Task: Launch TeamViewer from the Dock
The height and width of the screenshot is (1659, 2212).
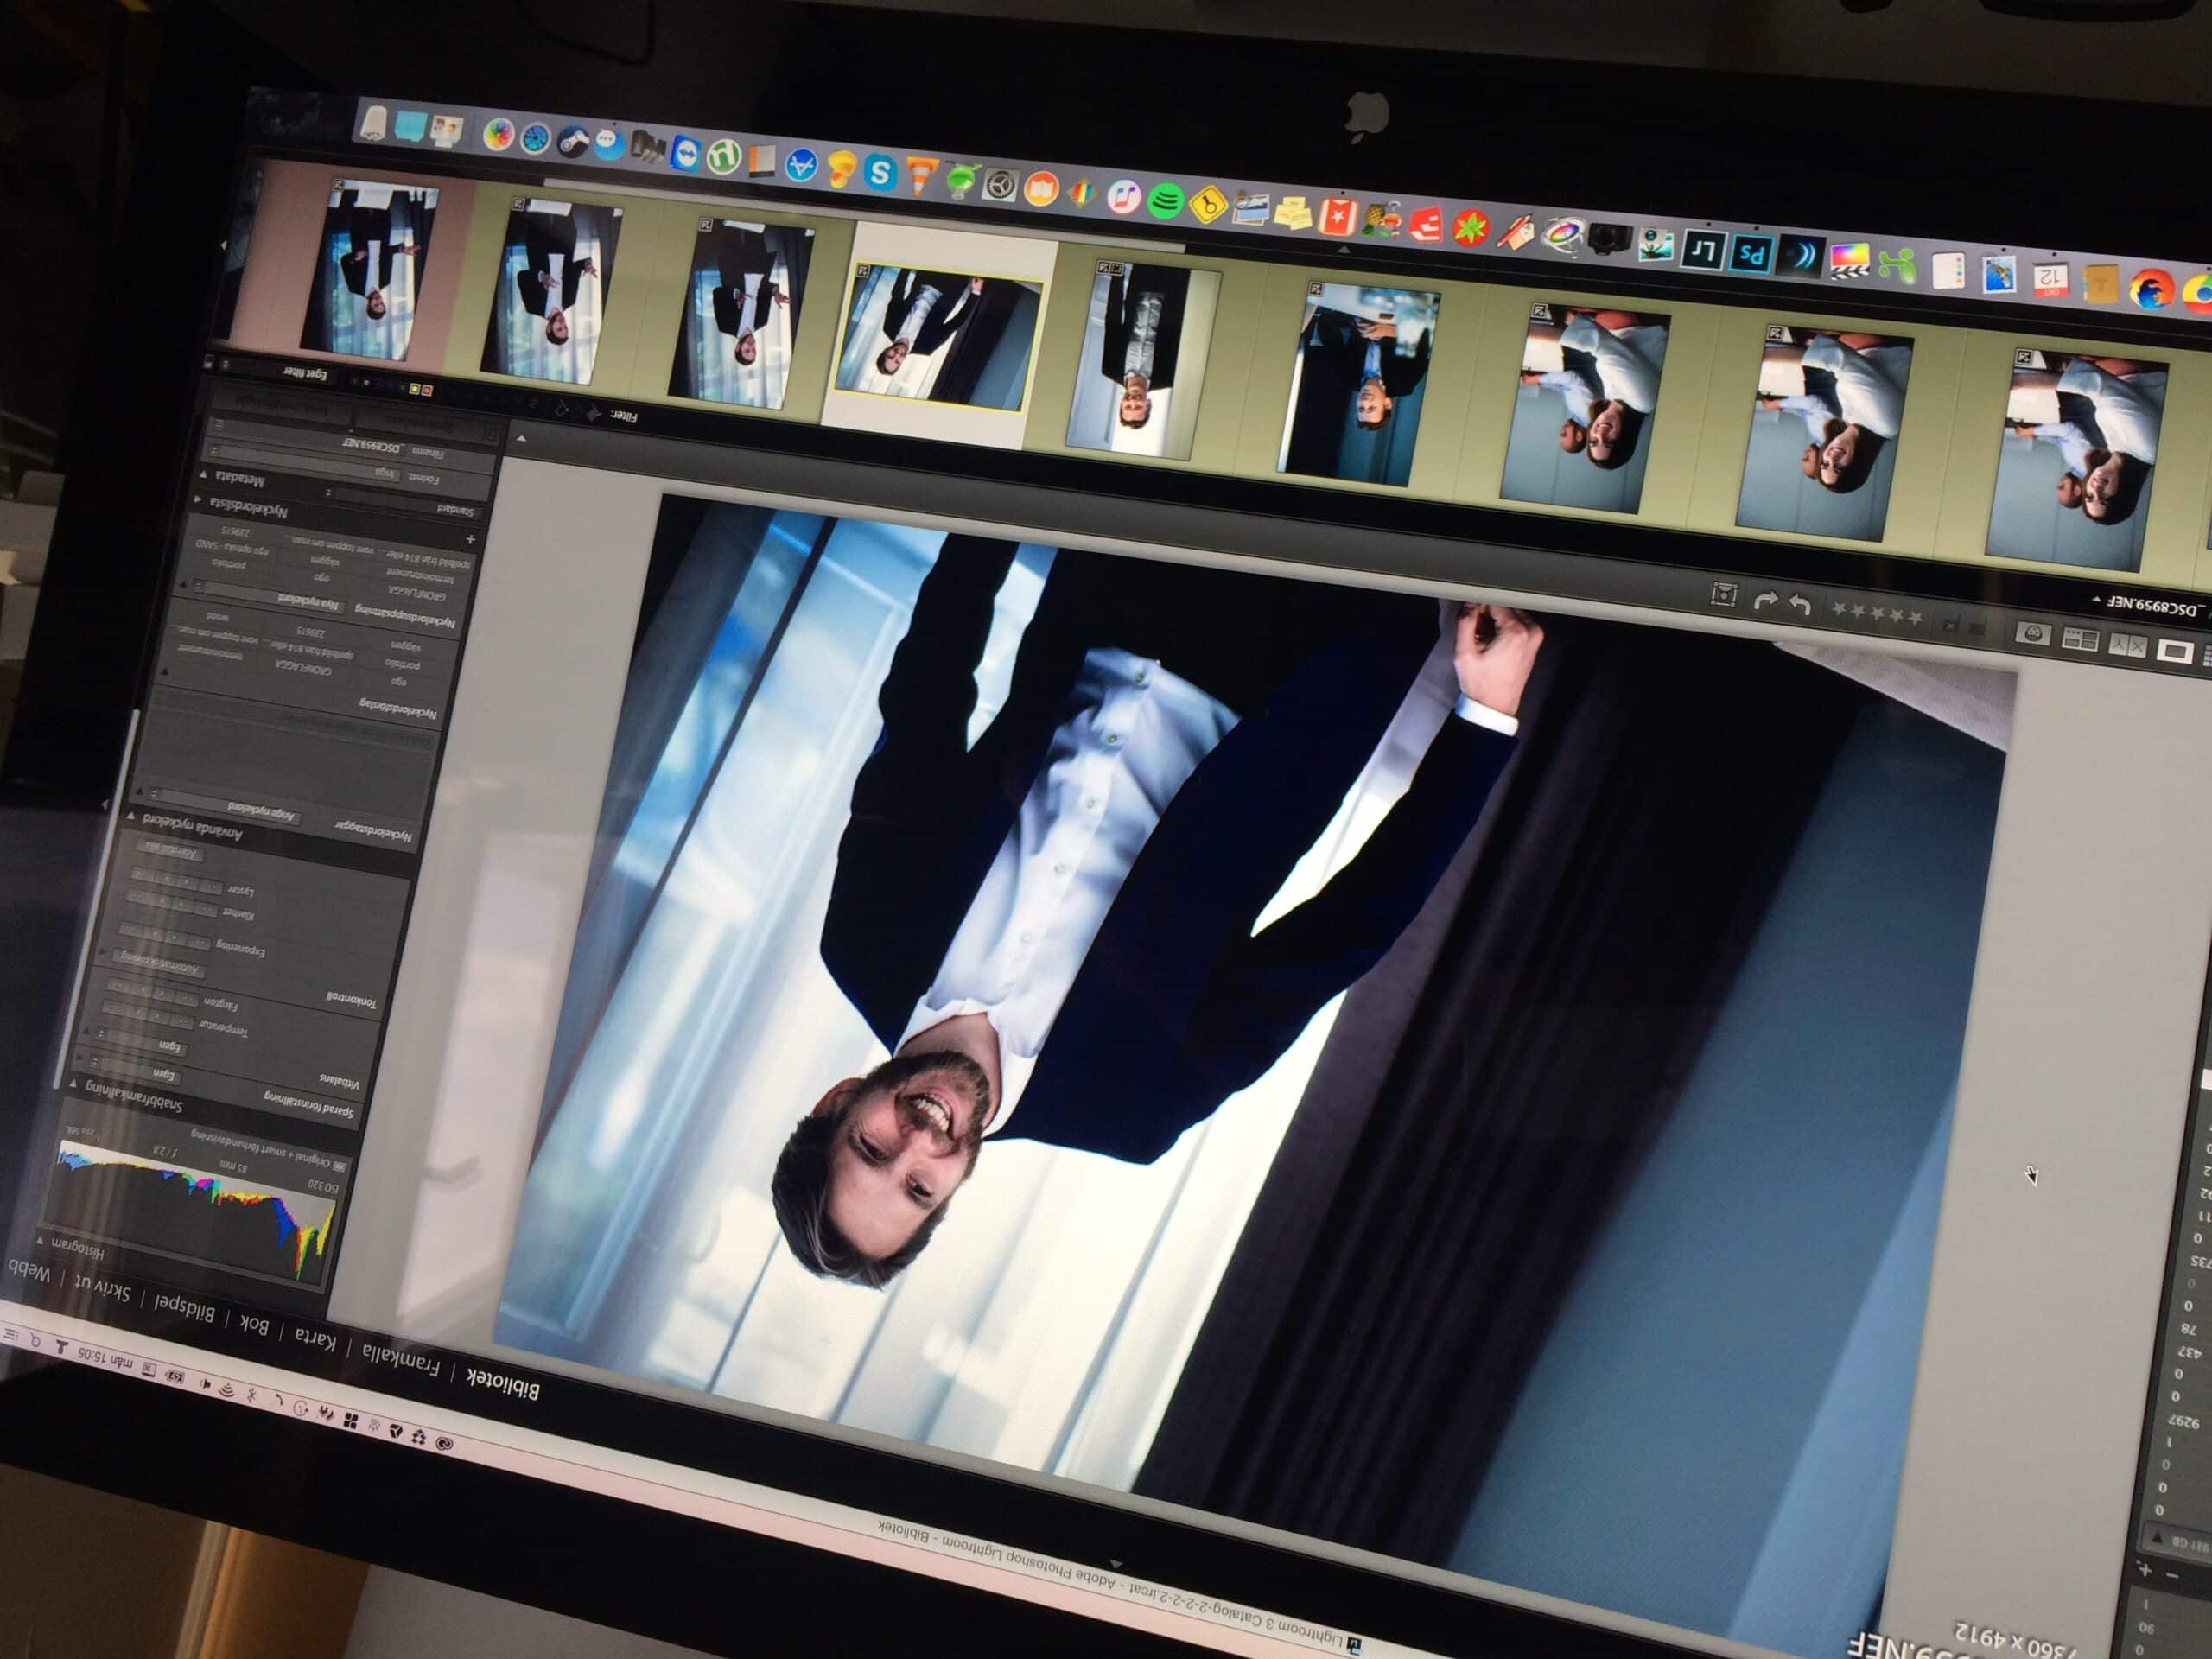Action: 686,155
